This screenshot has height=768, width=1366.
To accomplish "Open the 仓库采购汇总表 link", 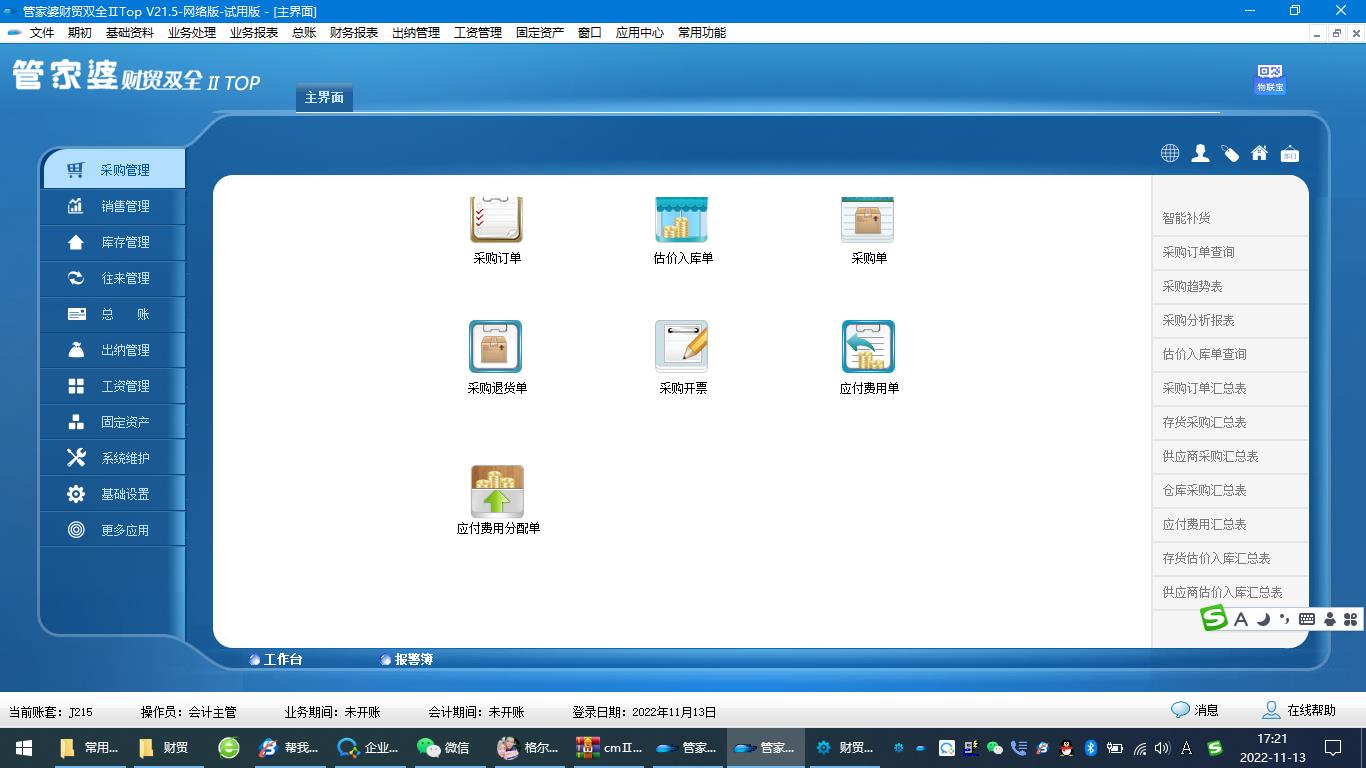I will pos(1204,490).
